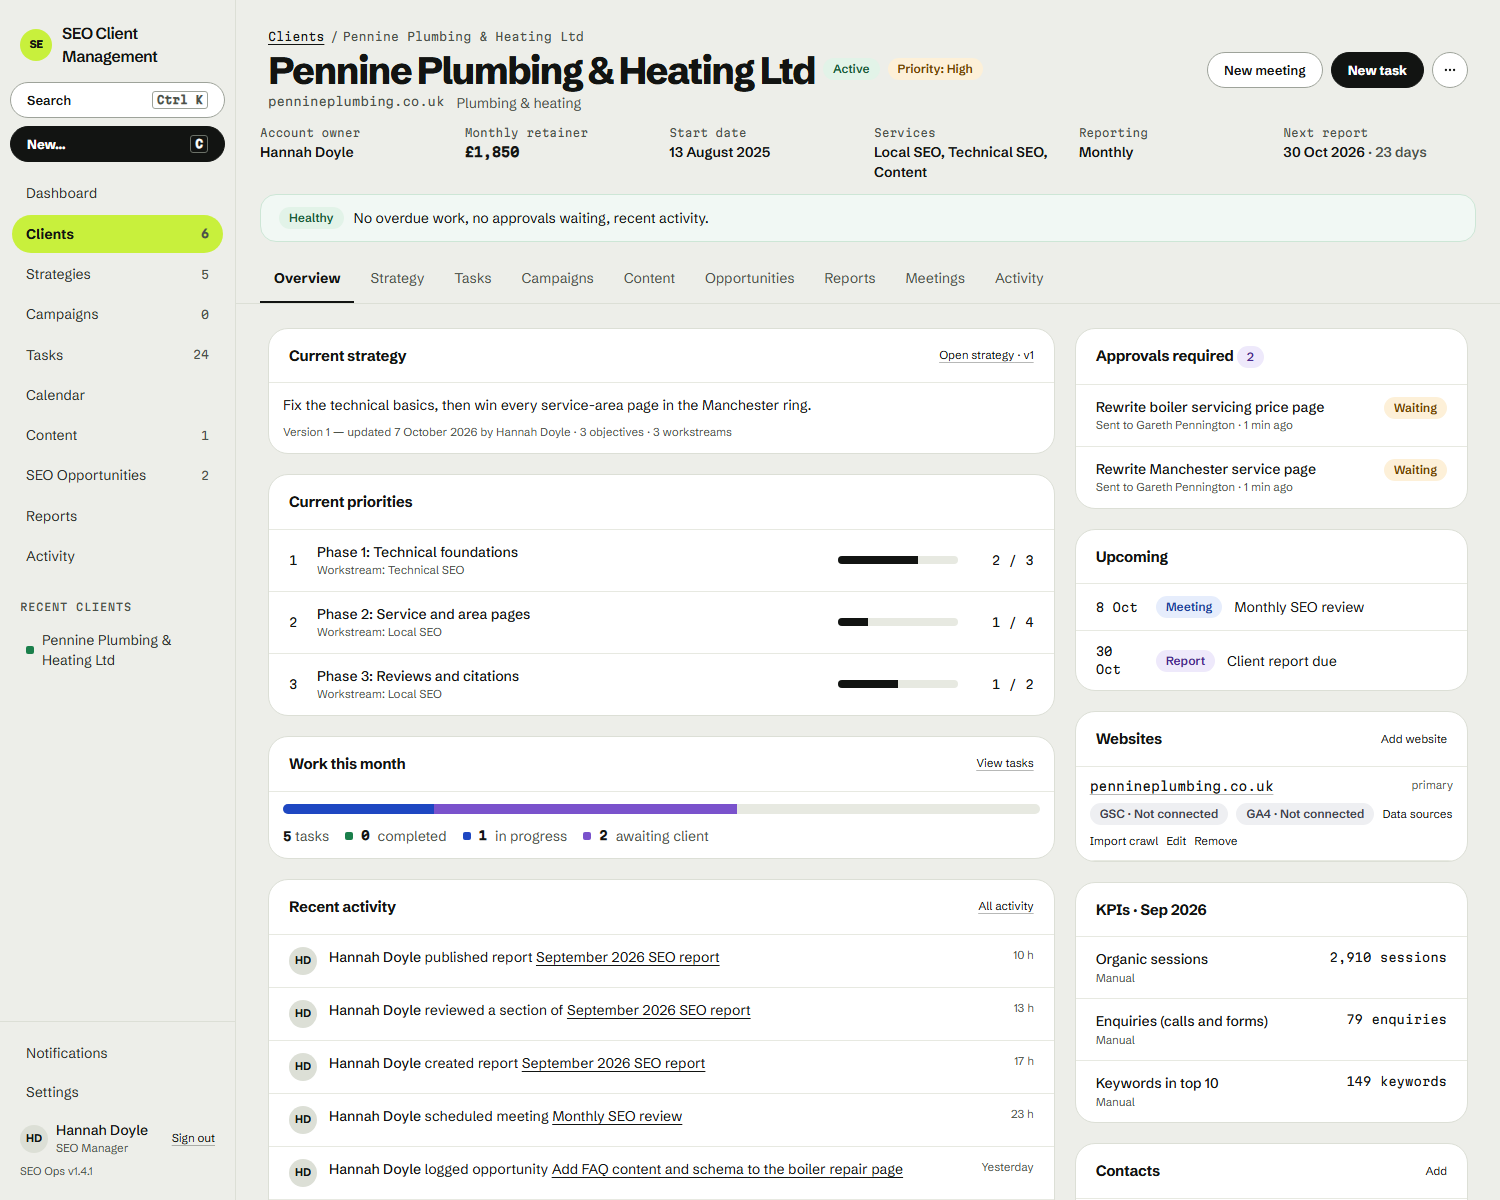Open Strategies in the sidebar
1500x1200 pixels.
tap(117, 274)
